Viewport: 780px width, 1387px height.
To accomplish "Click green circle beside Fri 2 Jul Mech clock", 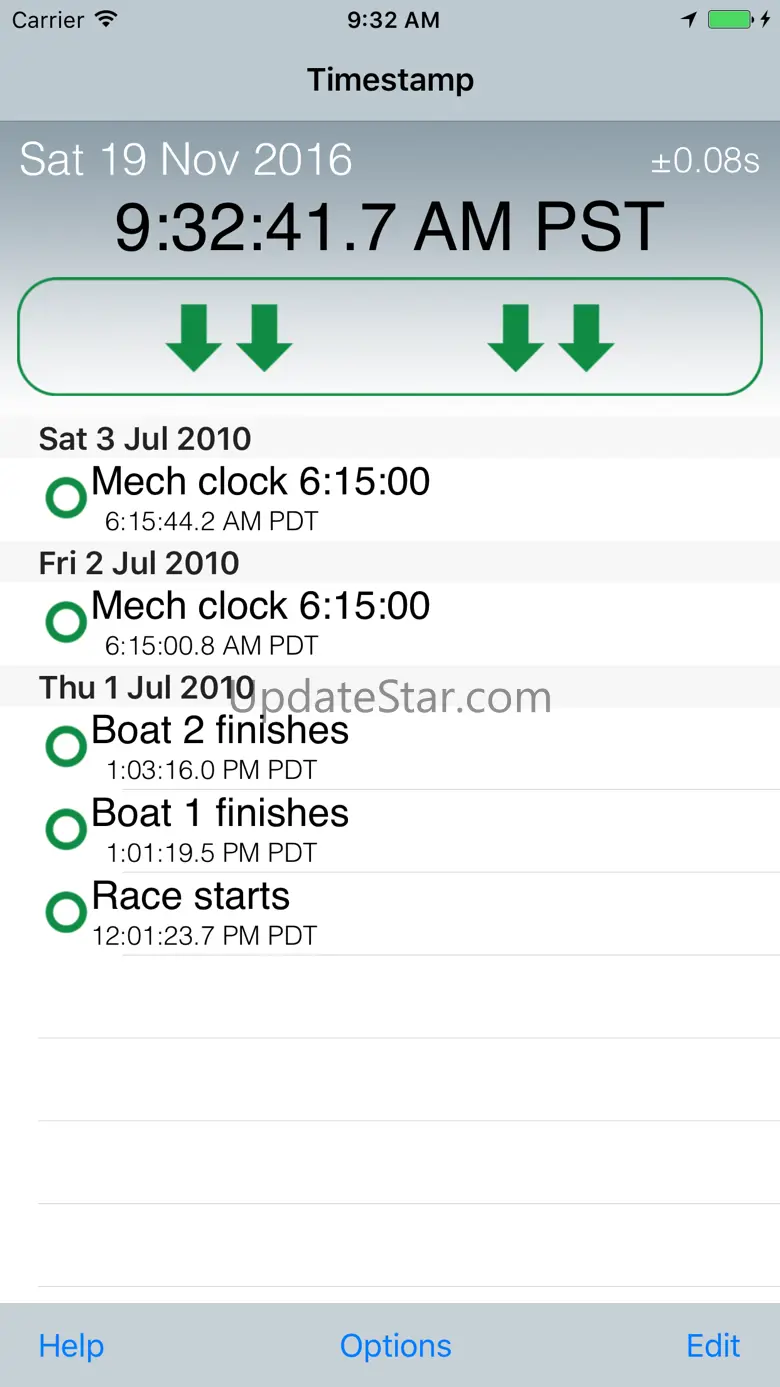I will [67, 622].
